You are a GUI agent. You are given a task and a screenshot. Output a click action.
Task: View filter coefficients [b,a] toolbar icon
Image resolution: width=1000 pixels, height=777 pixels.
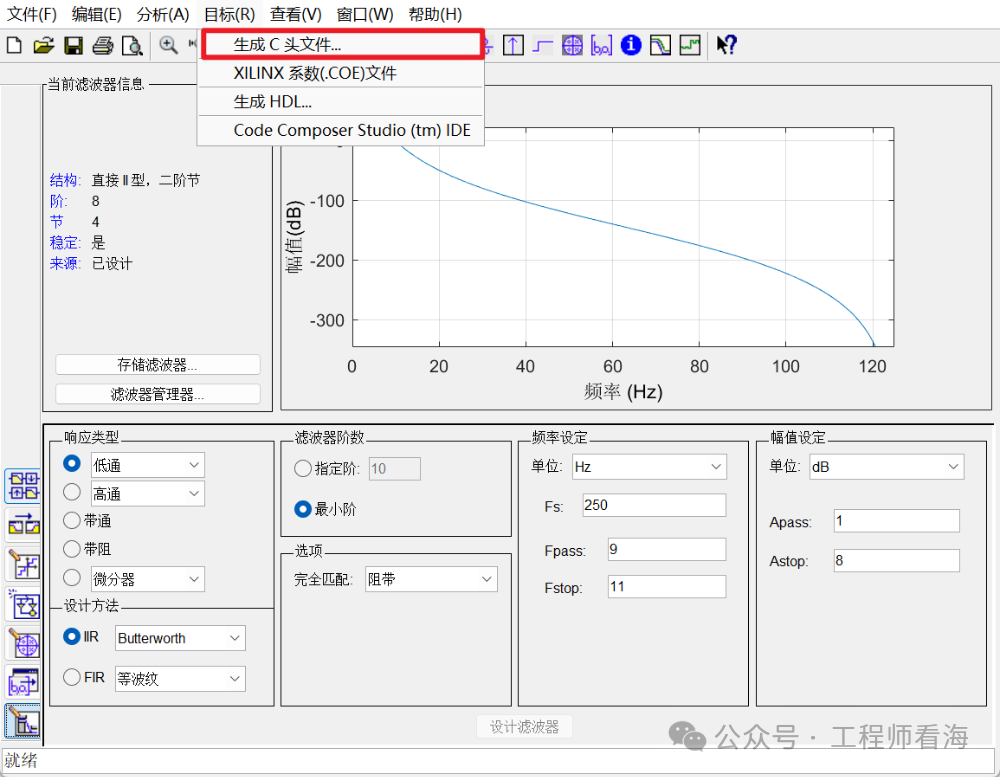tap(601, 45)
